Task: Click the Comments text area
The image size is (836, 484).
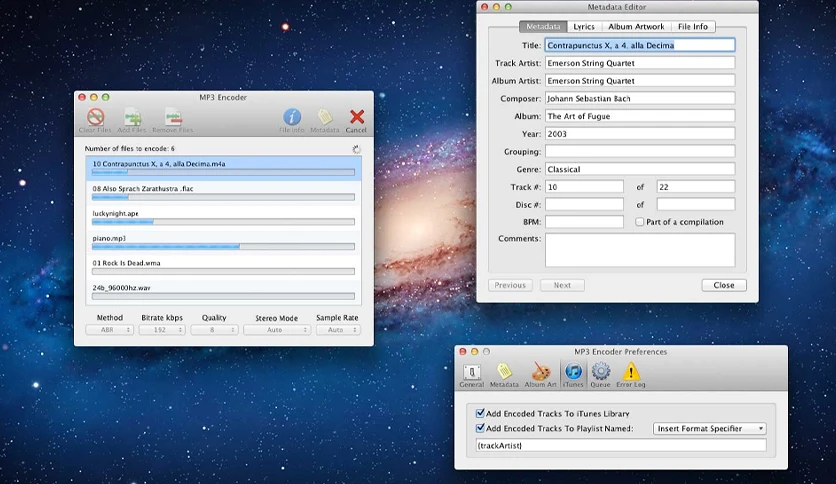Action: point(640,250)
